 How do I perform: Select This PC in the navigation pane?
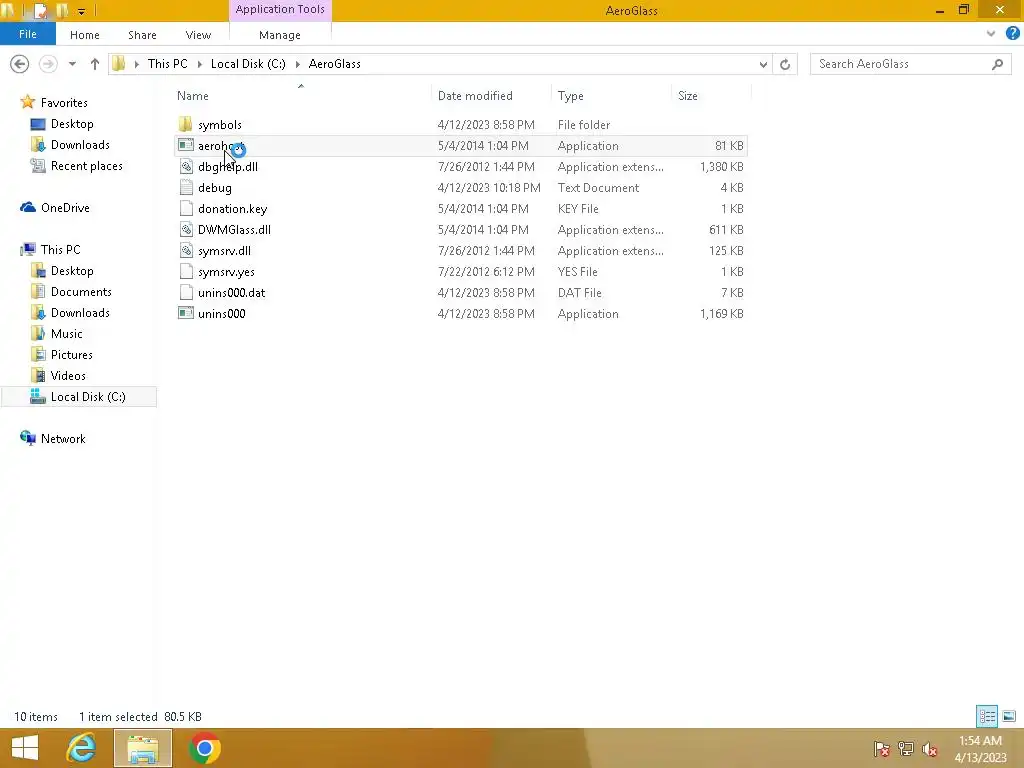(x=61, y=249)
